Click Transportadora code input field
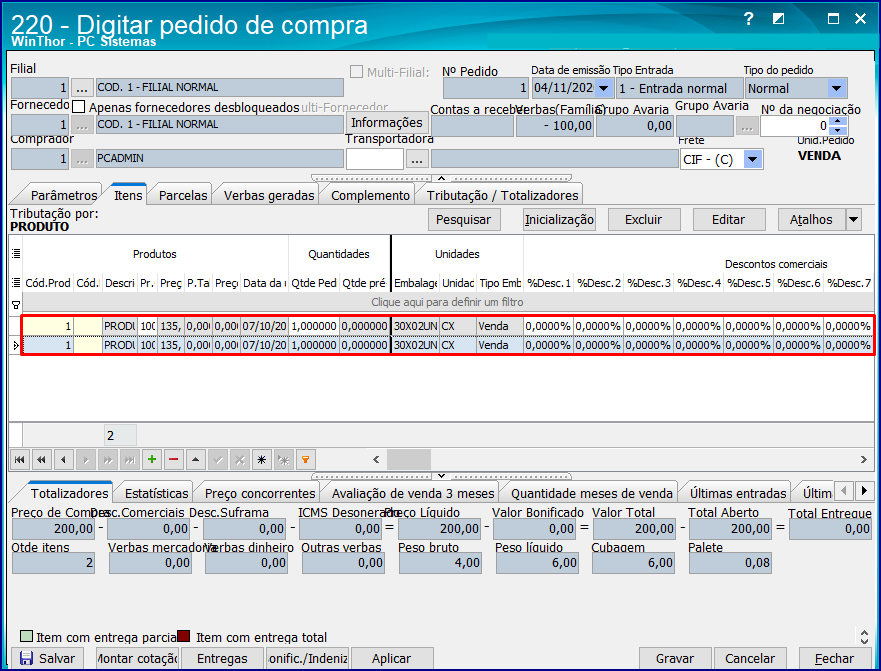Screen dimensions: 881x671 375,159
